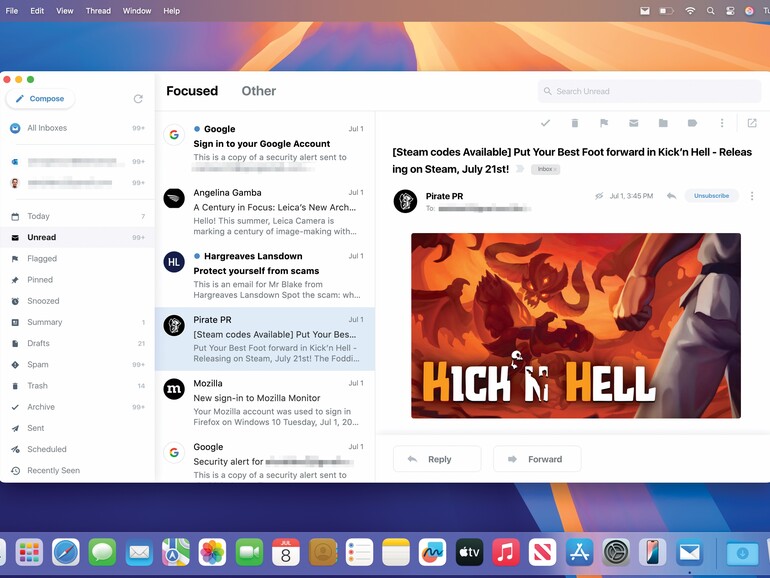Flag the open message via toolbar
This screenshot has width=770, height=578.
[x=604, y=123]
